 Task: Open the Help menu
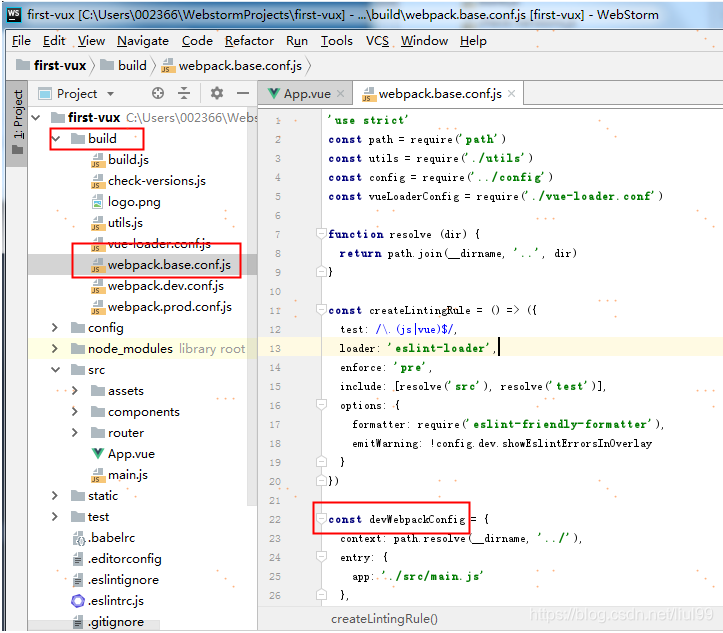(x=473, y=41)
